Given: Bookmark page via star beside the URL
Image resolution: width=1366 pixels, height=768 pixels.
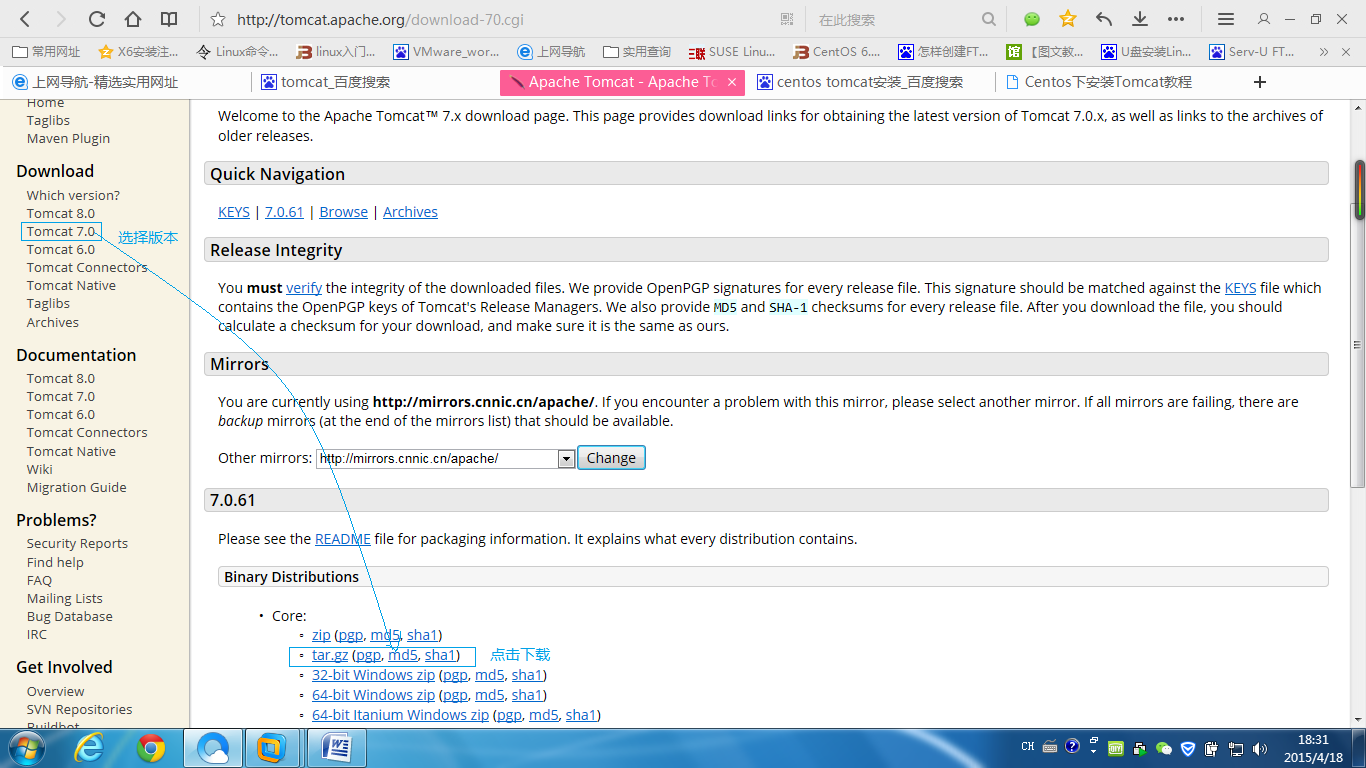Looking at the screenshot, I should coord(218,19).
